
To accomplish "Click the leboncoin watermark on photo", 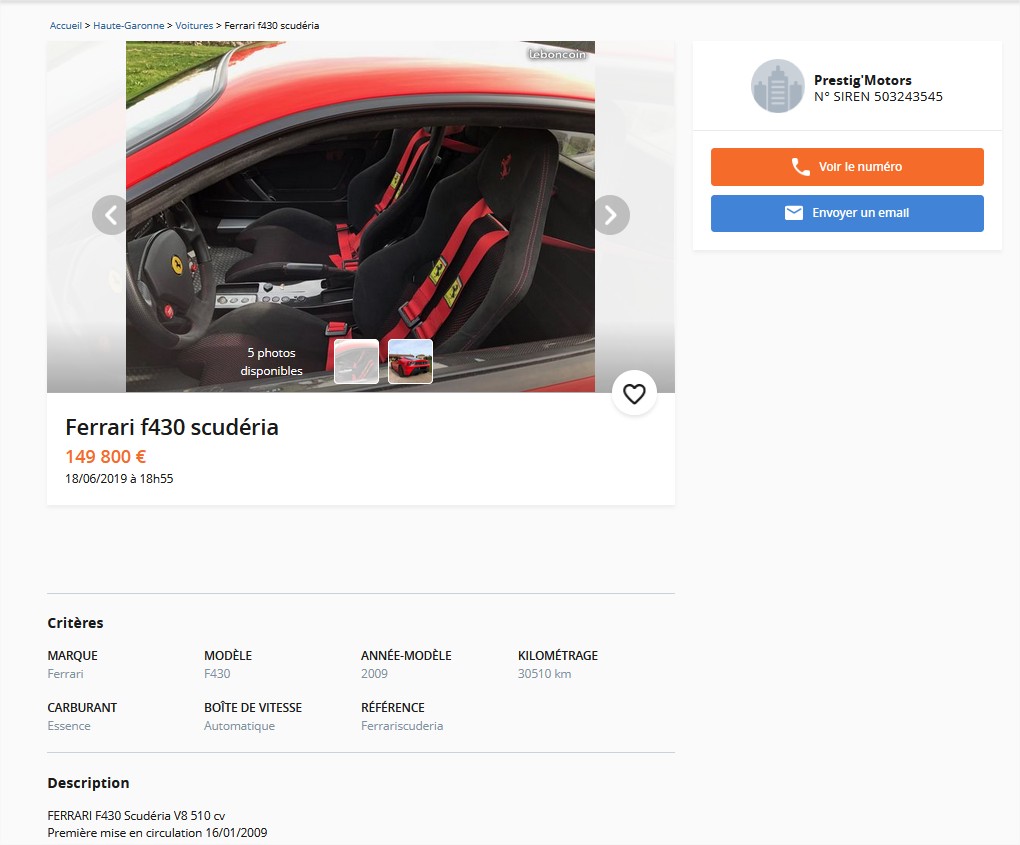I will 557,54.
